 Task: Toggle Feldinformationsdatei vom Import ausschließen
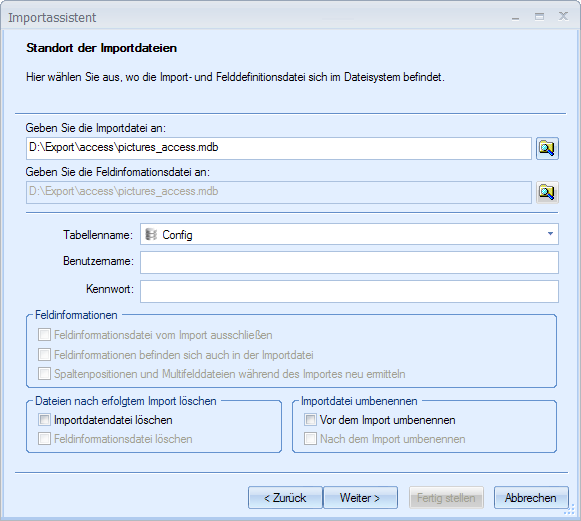(x=44, y=335)
